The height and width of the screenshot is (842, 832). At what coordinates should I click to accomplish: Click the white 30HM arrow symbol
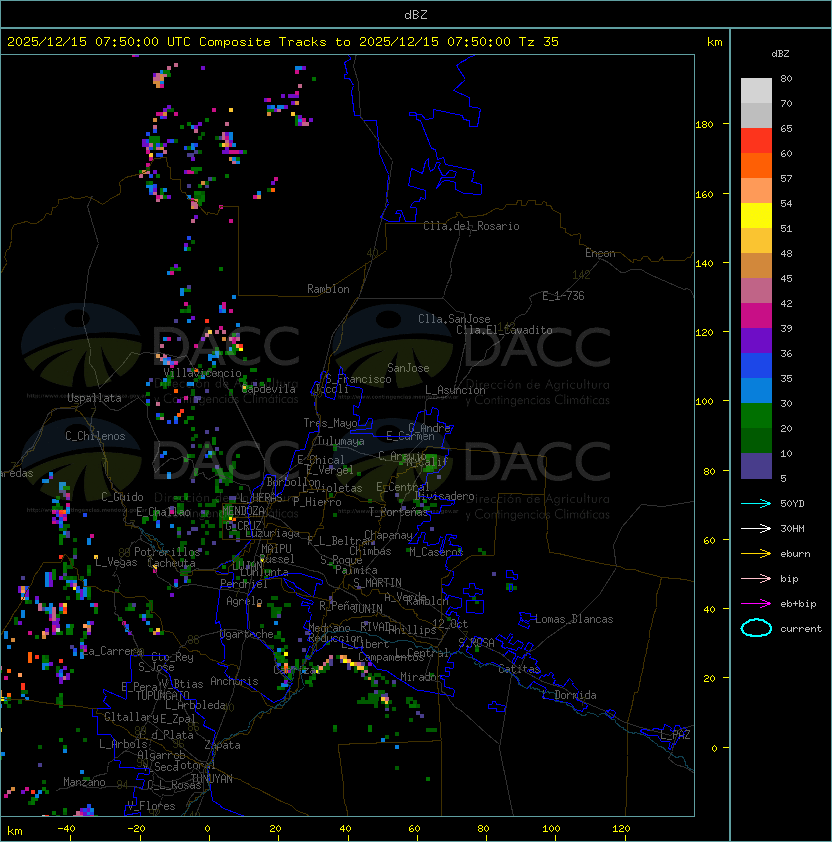(x=756, y=528)
